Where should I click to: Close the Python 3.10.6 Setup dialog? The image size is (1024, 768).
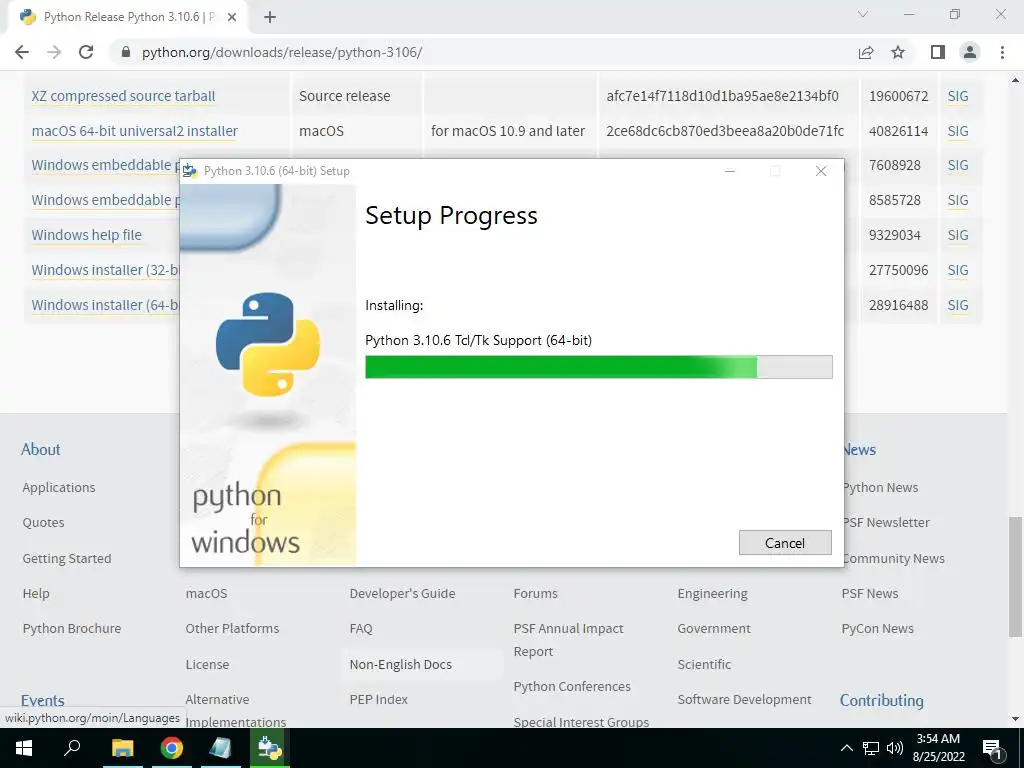click(x=821, y=171)
